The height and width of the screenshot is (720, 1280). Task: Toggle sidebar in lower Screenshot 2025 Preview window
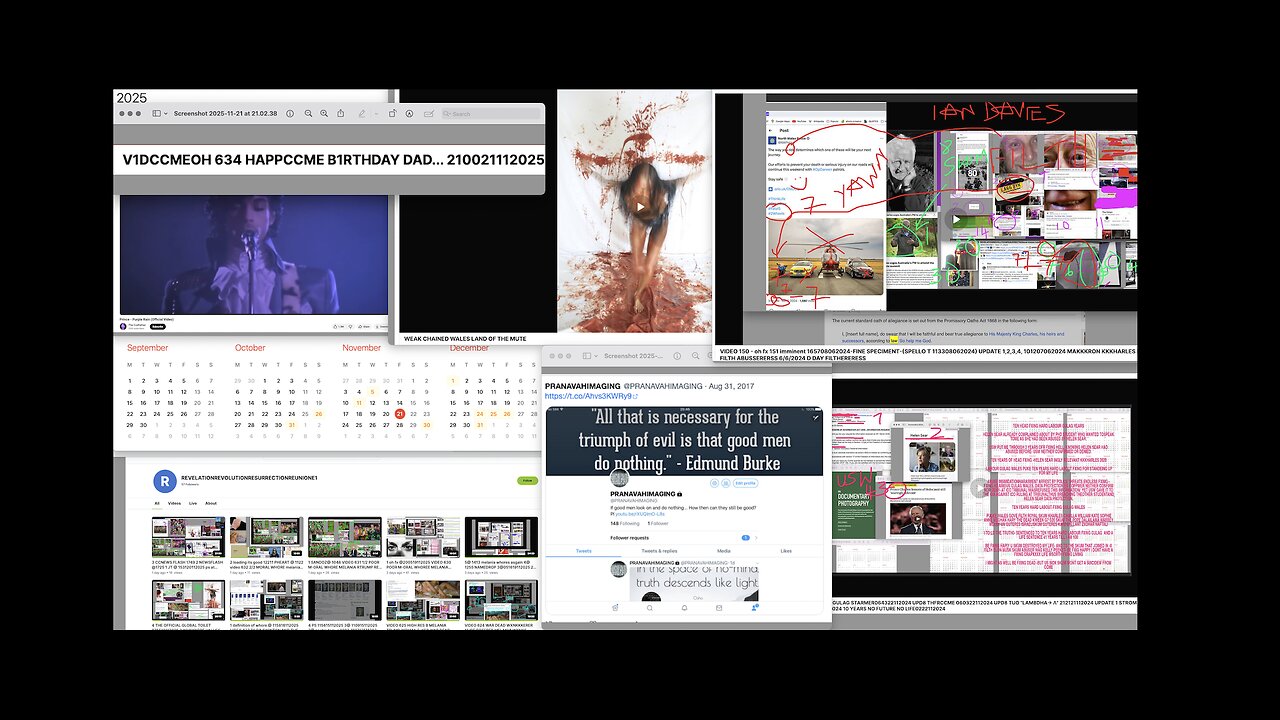pos(587,356)
